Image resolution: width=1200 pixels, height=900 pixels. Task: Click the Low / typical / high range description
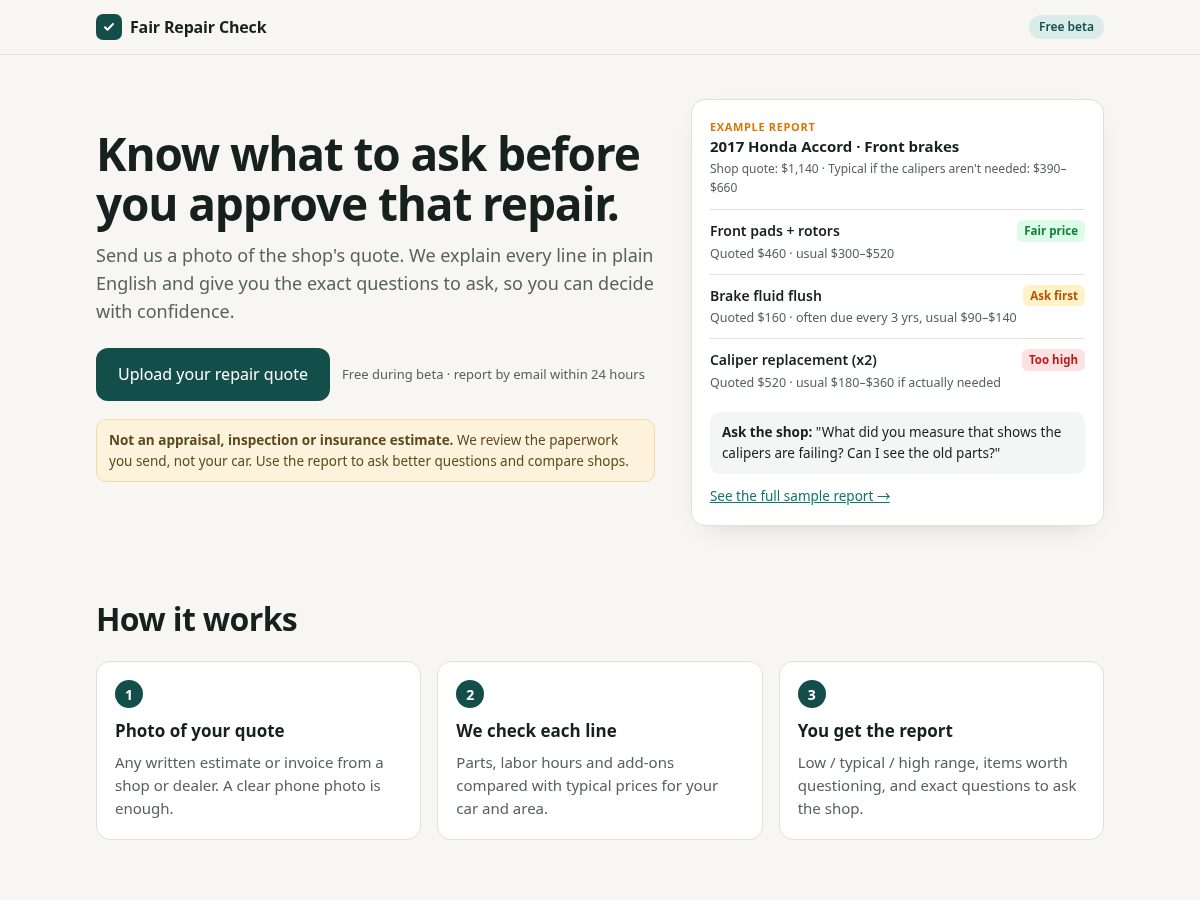pos(937,786)
